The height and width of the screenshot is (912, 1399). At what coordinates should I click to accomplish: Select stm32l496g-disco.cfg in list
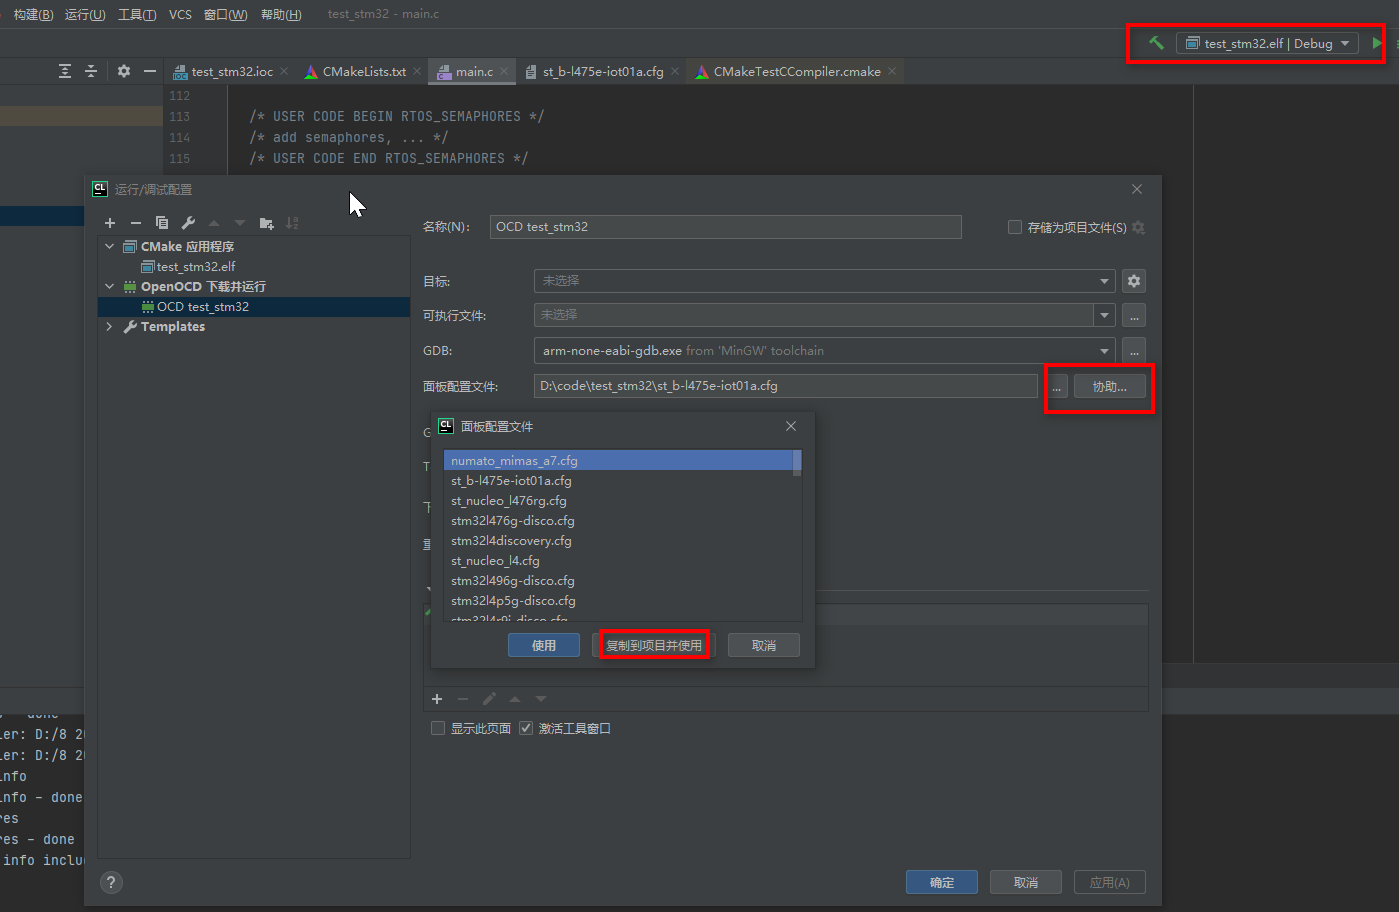tap(619, 581)
